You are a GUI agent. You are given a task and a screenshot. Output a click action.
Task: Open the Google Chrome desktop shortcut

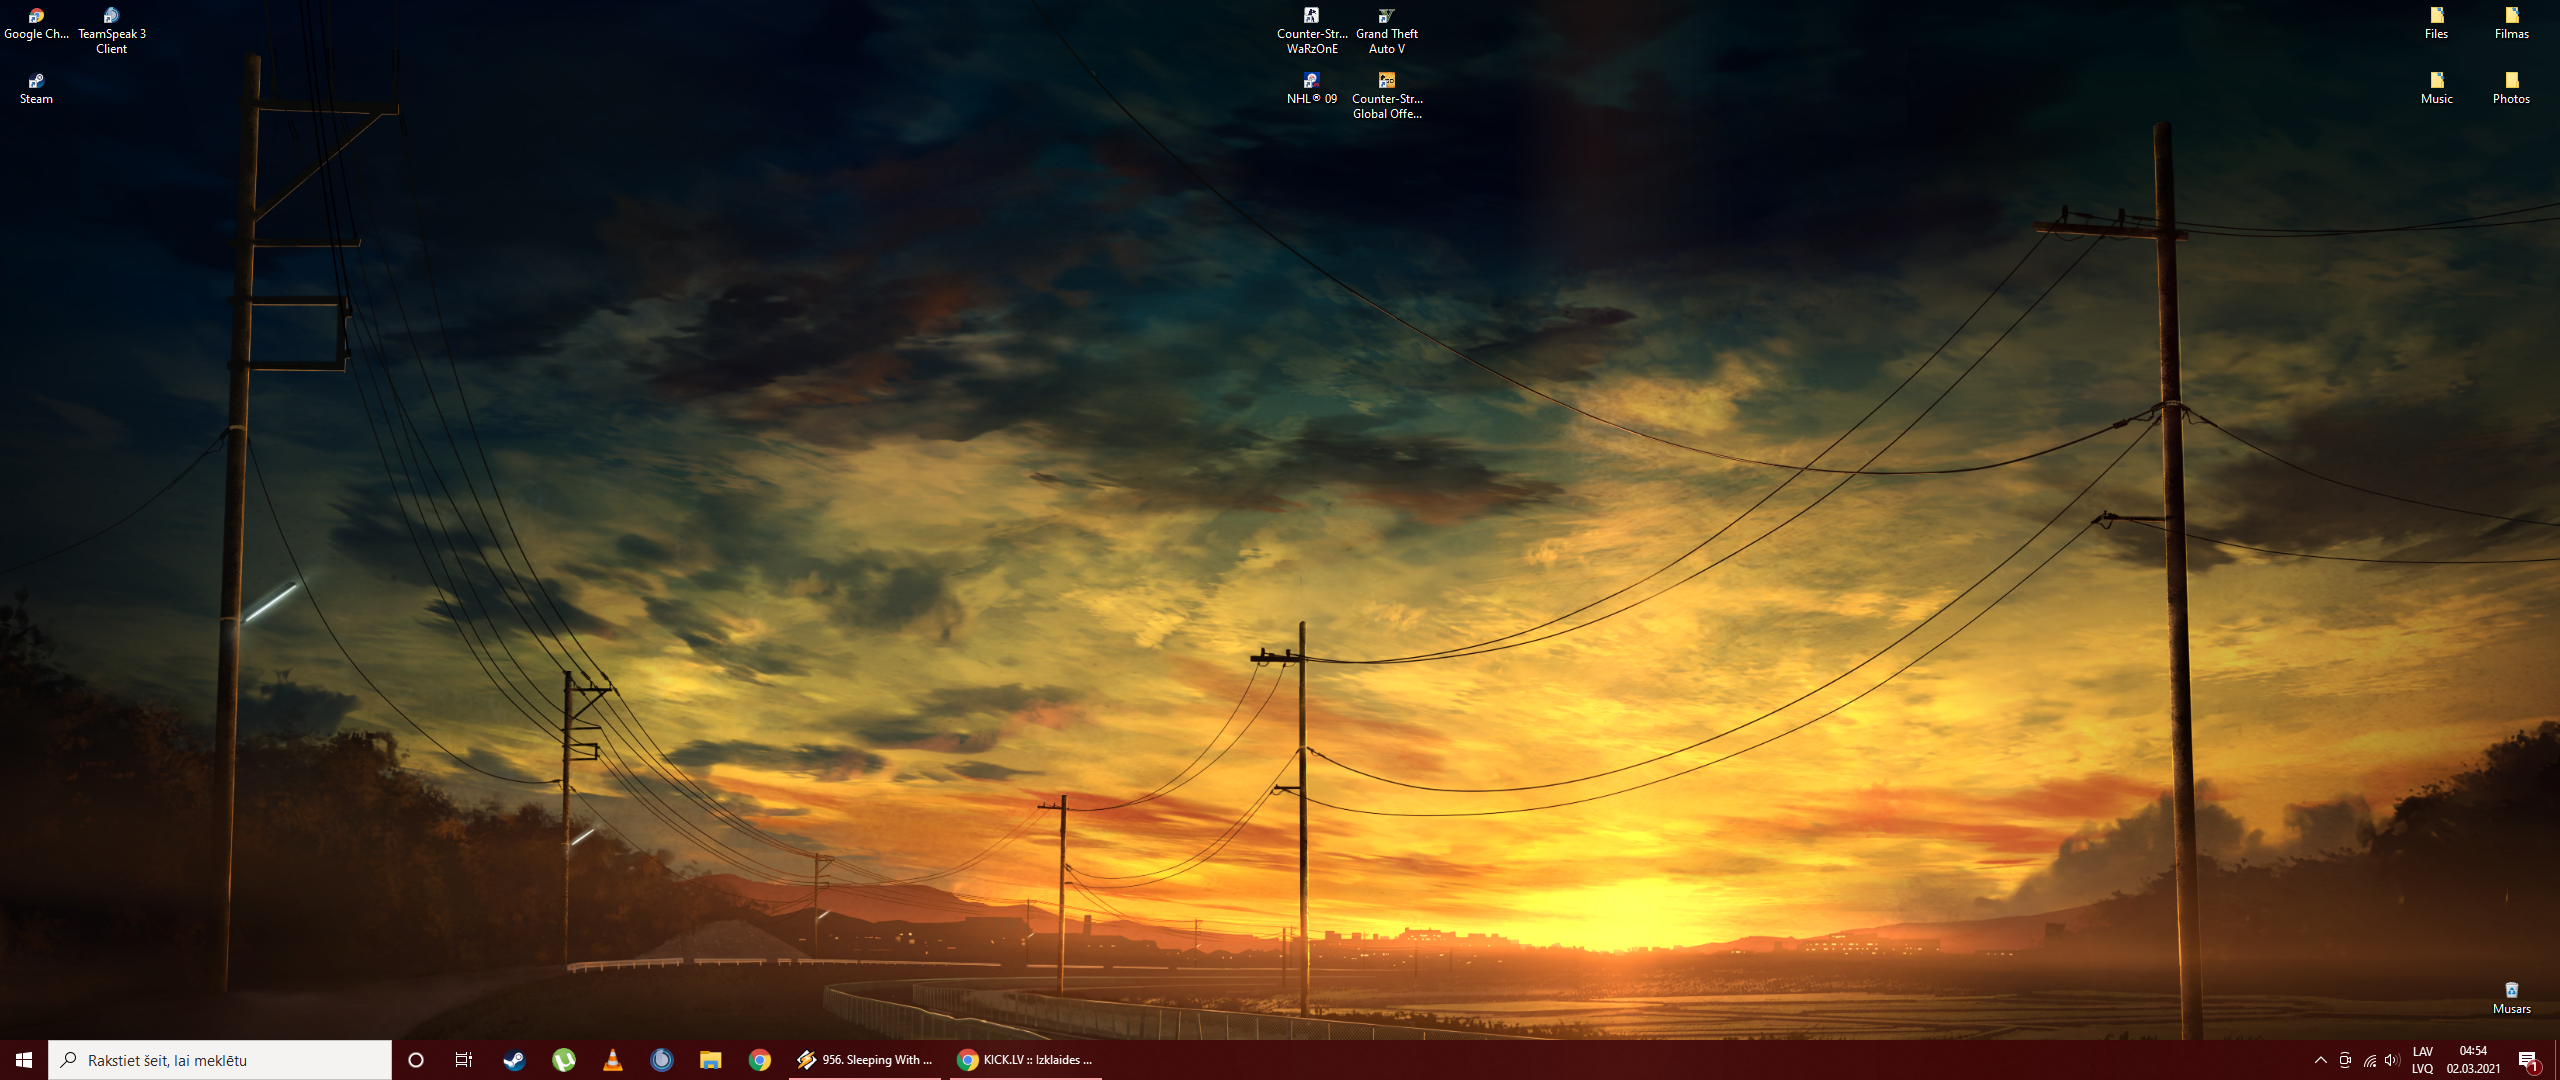tap(36, 24)
